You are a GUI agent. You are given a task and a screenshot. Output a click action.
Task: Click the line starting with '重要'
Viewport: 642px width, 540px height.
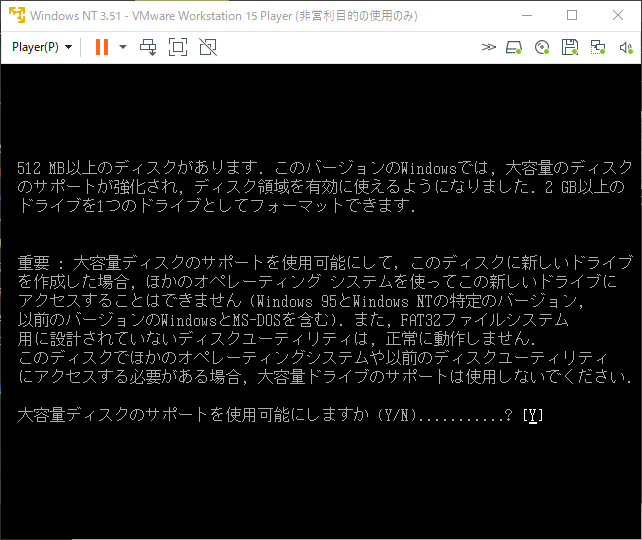point(325,263)
